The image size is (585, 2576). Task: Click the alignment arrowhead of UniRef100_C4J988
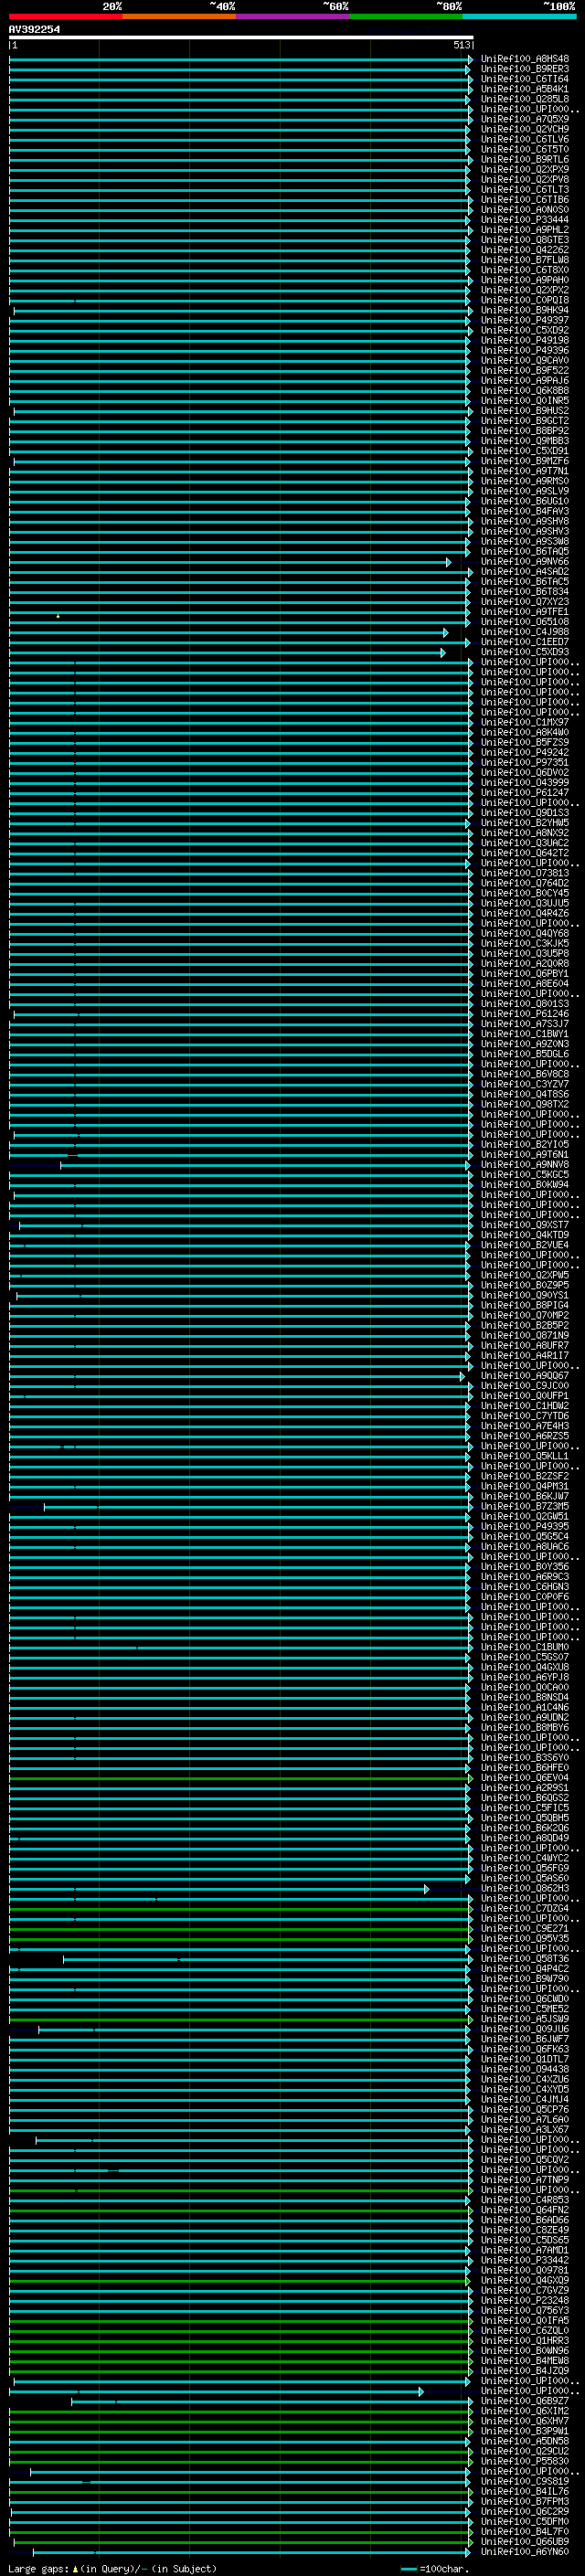point(446,632)
